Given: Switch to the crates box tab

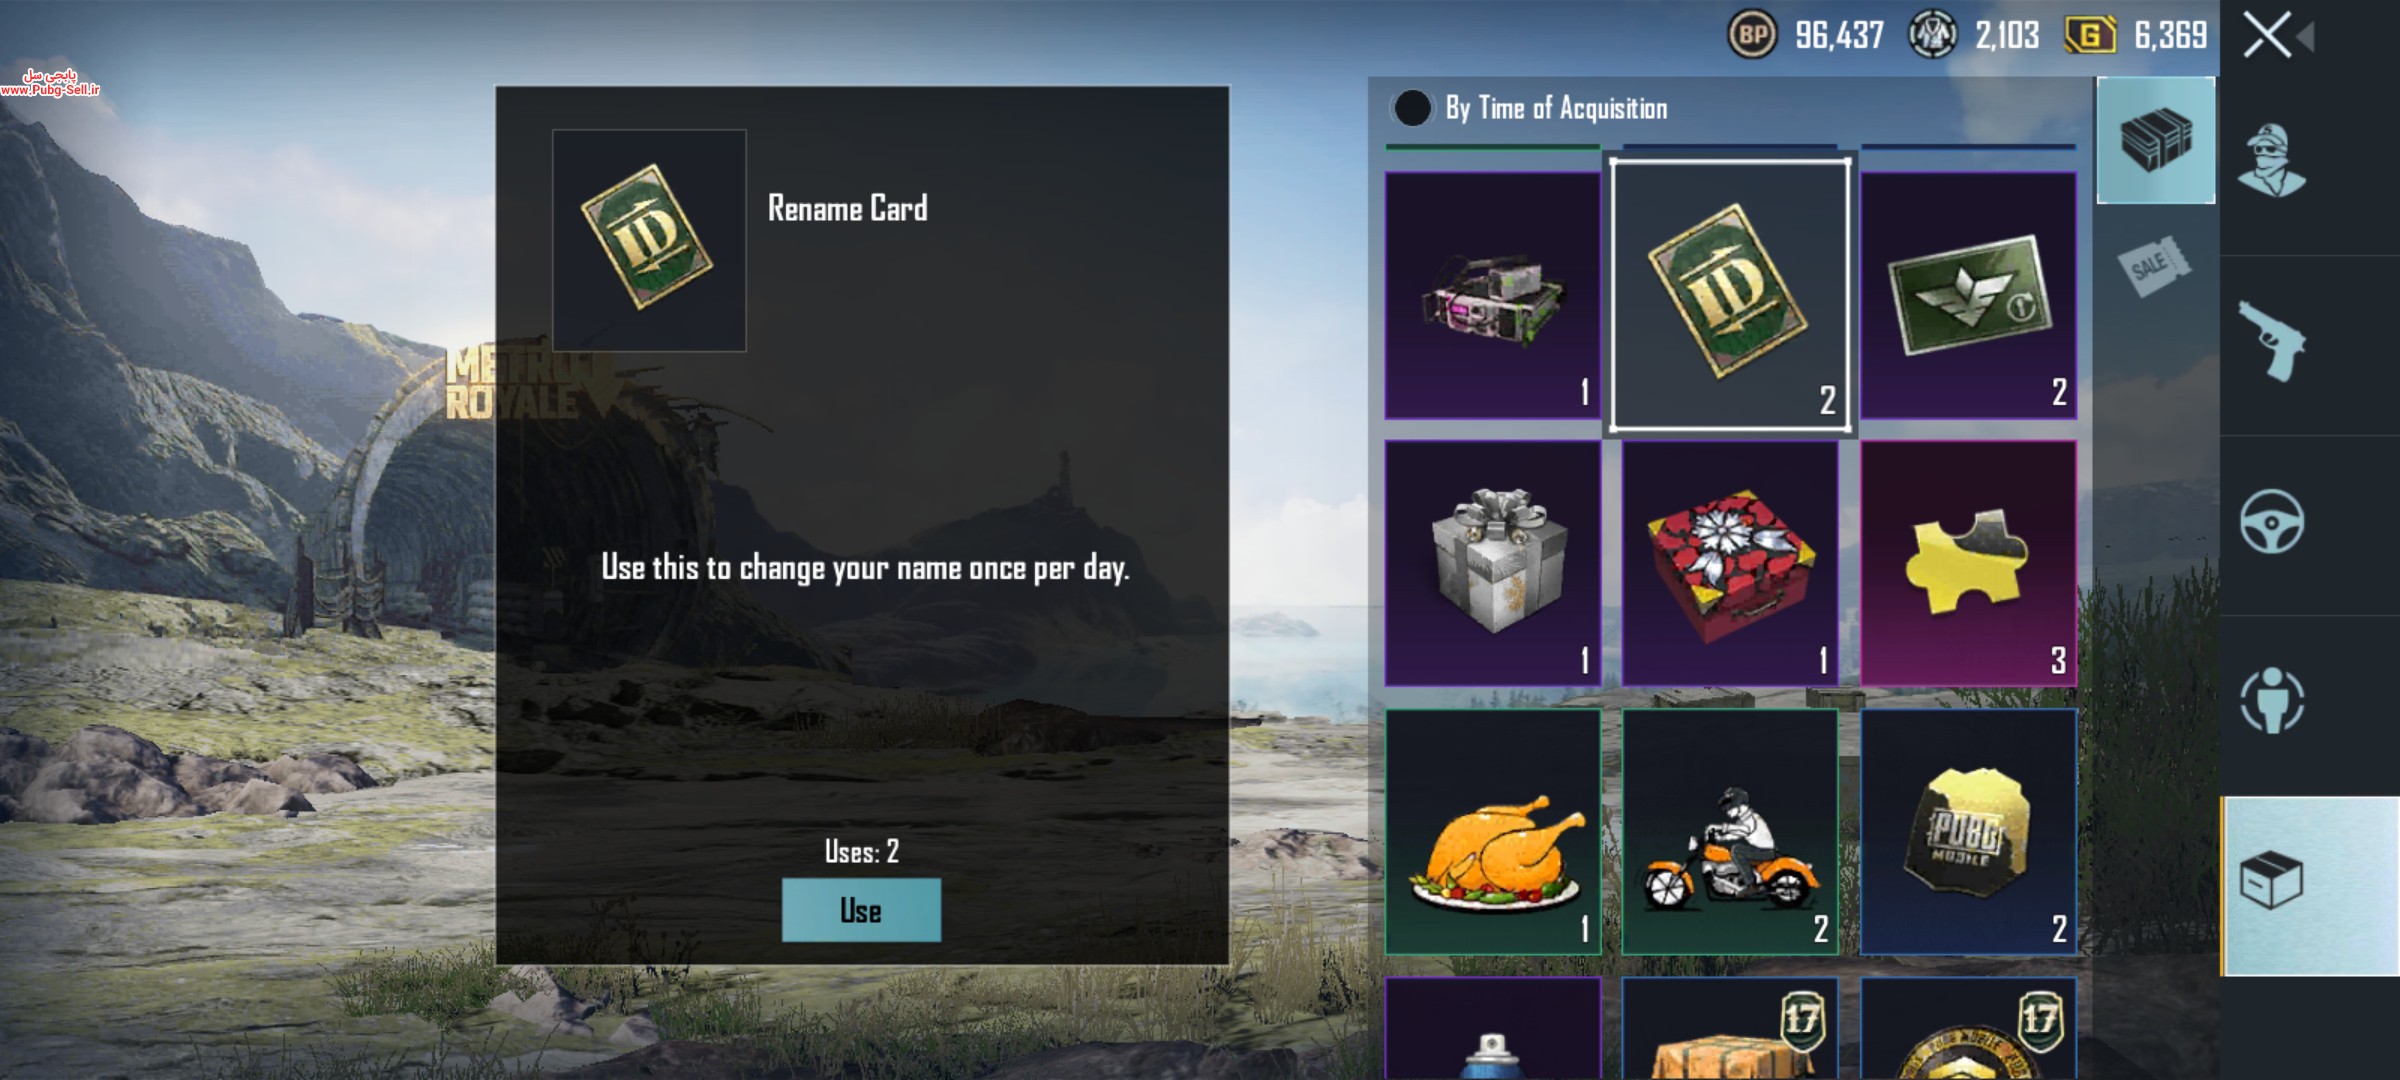Looking at the screenshot, I should click(x=2156, y=140).
